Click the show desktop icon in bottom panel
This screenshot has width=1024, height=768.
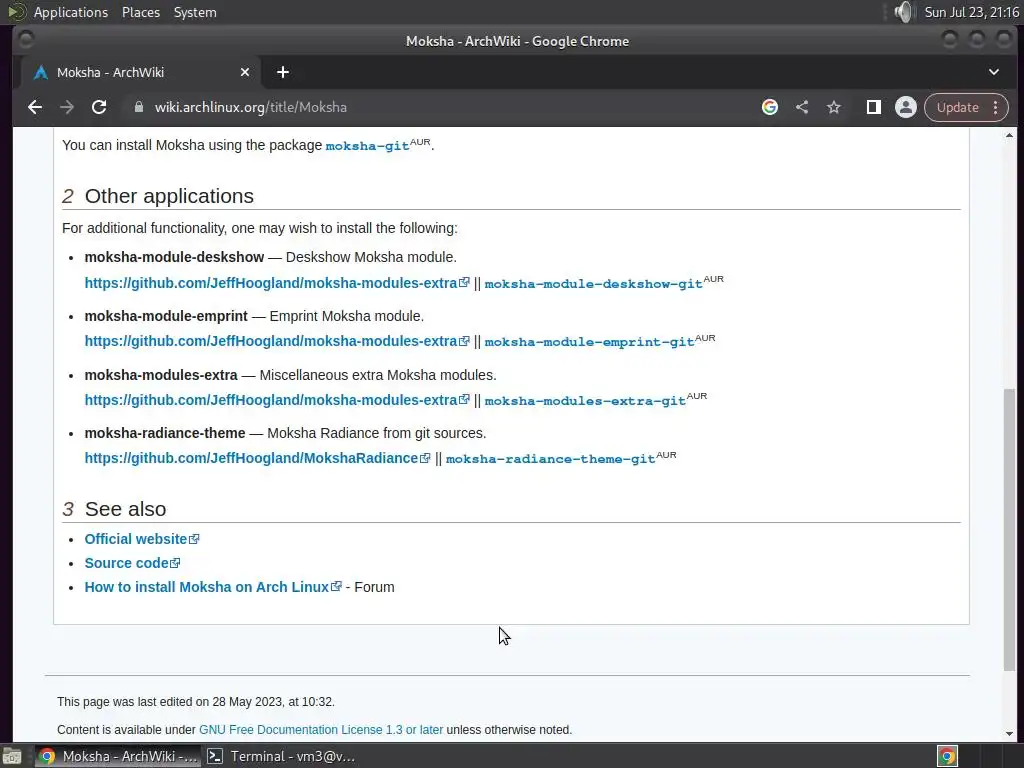click(x=12, y=756)
